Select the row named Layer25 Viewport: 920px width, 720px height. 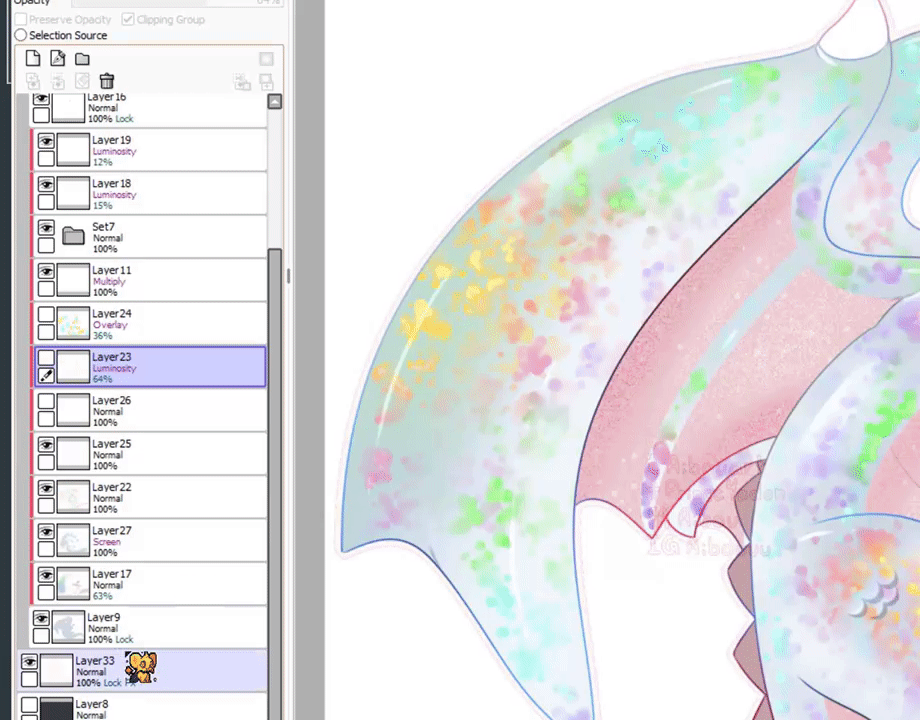(x=150, y=454)
